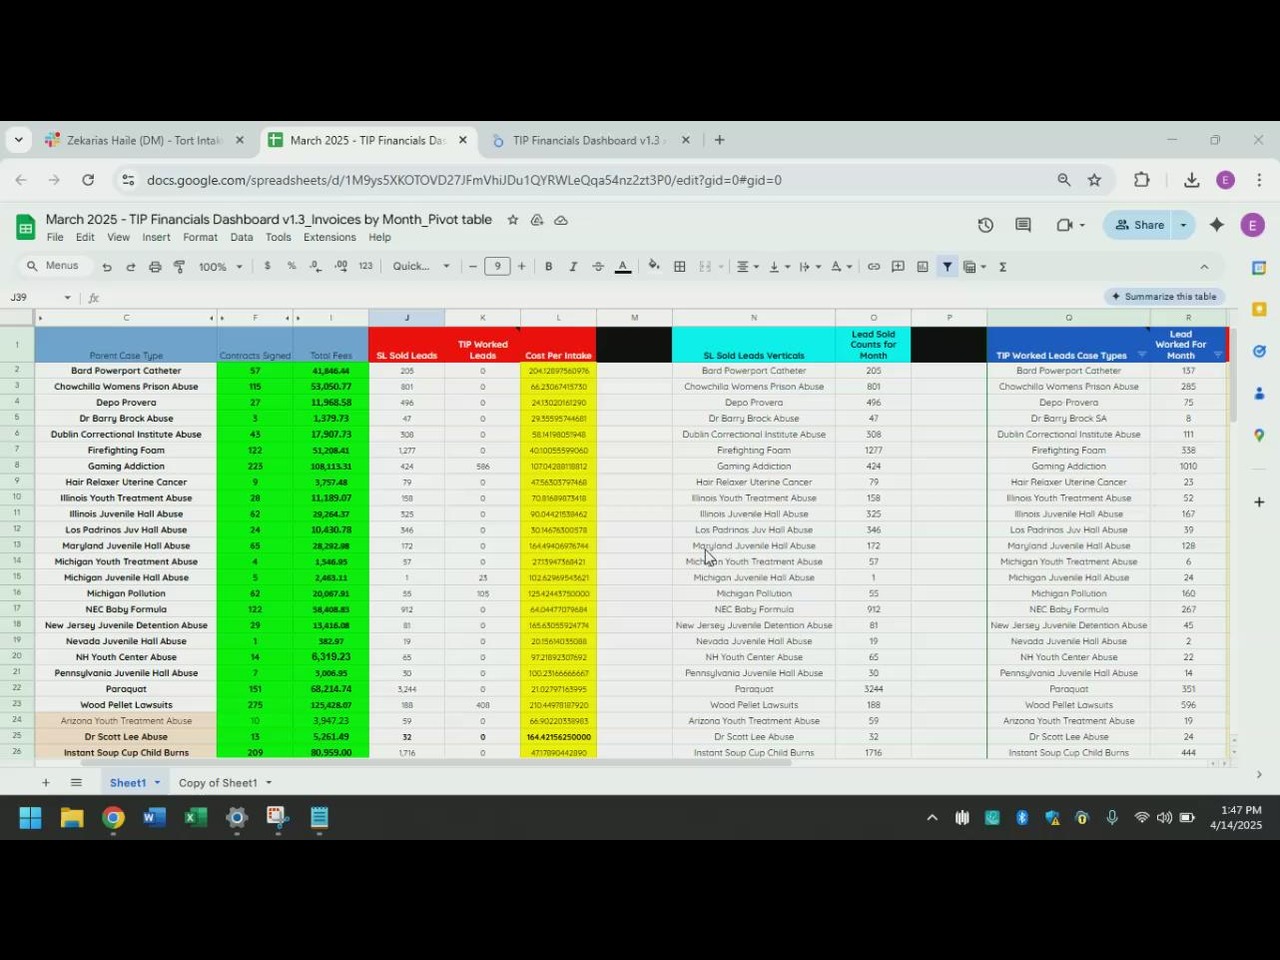
Task: Open version history clock icon
Action: [x=986, y=225]
